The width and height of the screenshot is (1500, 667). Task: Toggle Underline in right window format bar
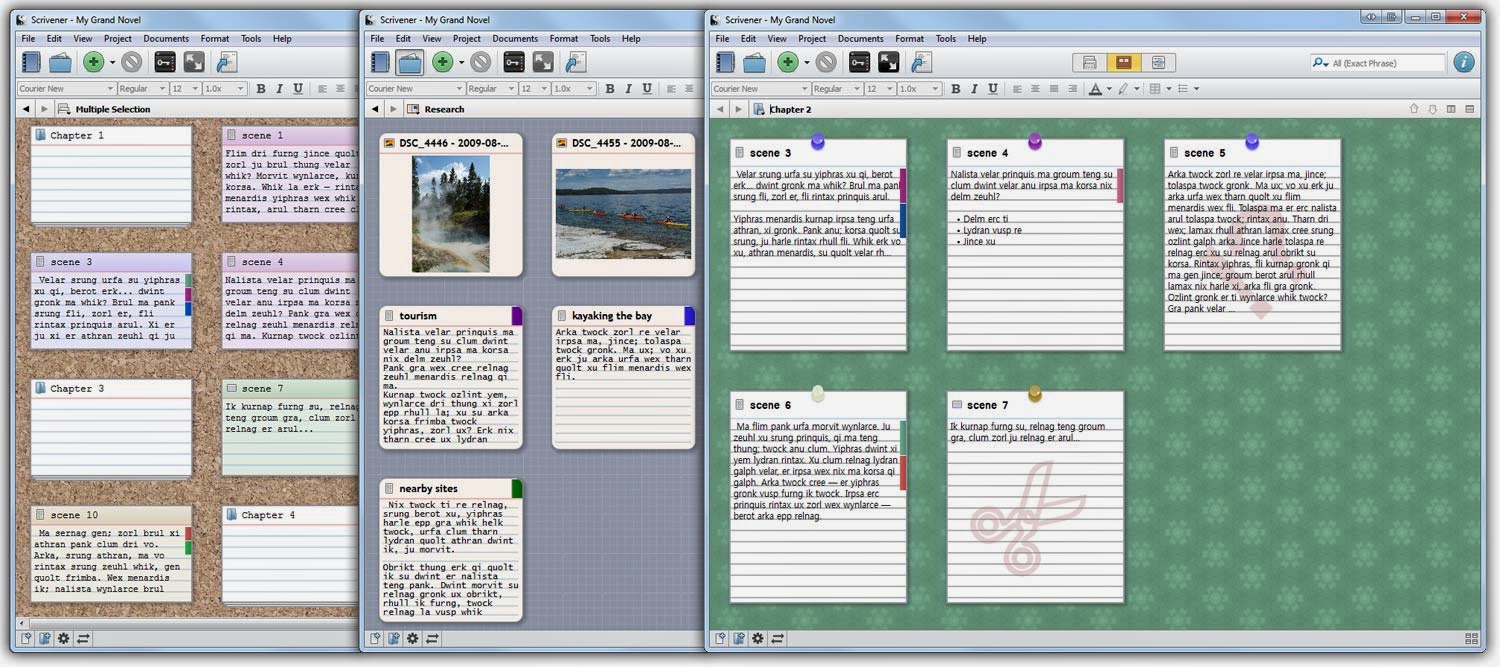pyautogui.click(x=993, y=89)
